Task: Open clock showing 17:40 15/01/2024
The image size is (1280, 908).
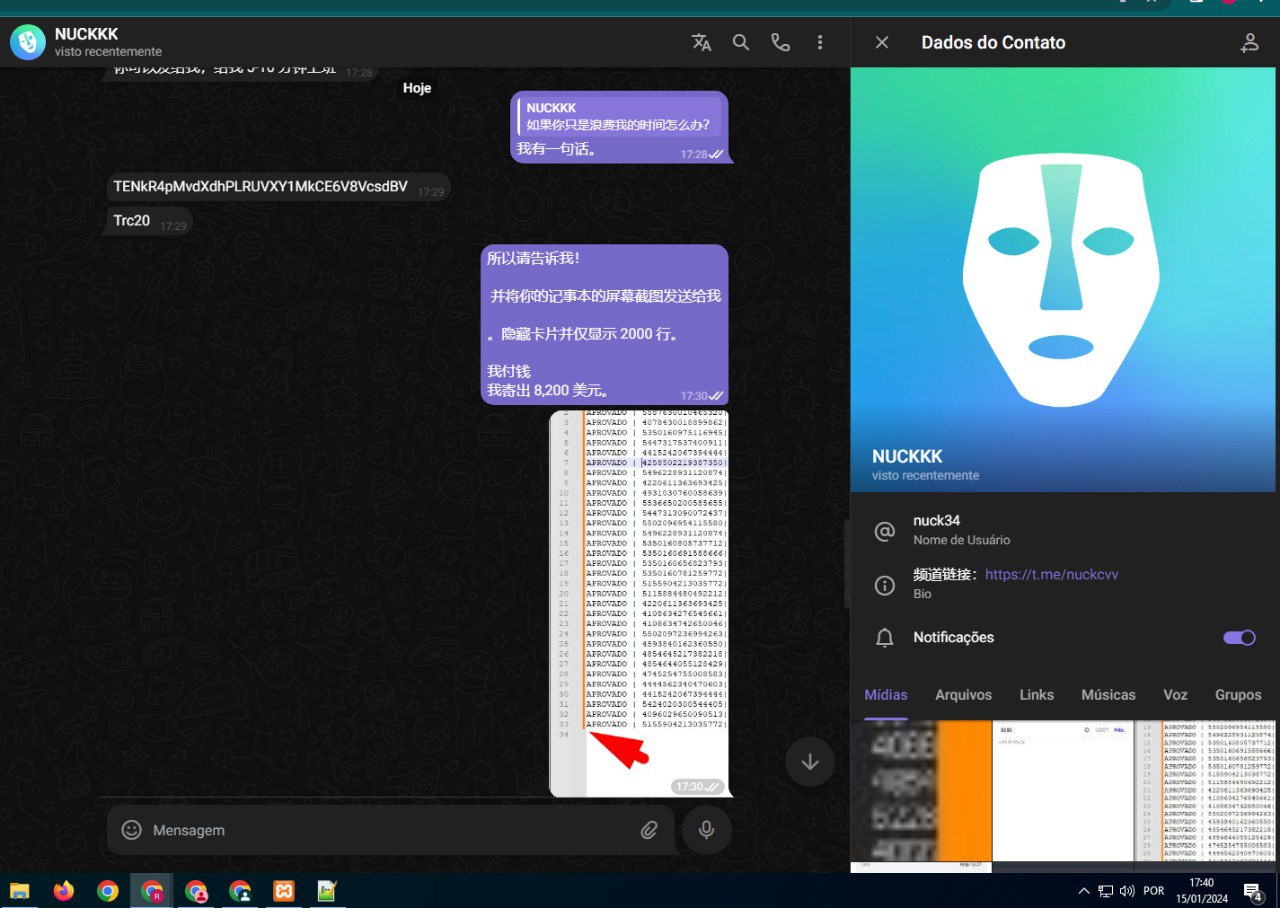Action: (1202, 890)
